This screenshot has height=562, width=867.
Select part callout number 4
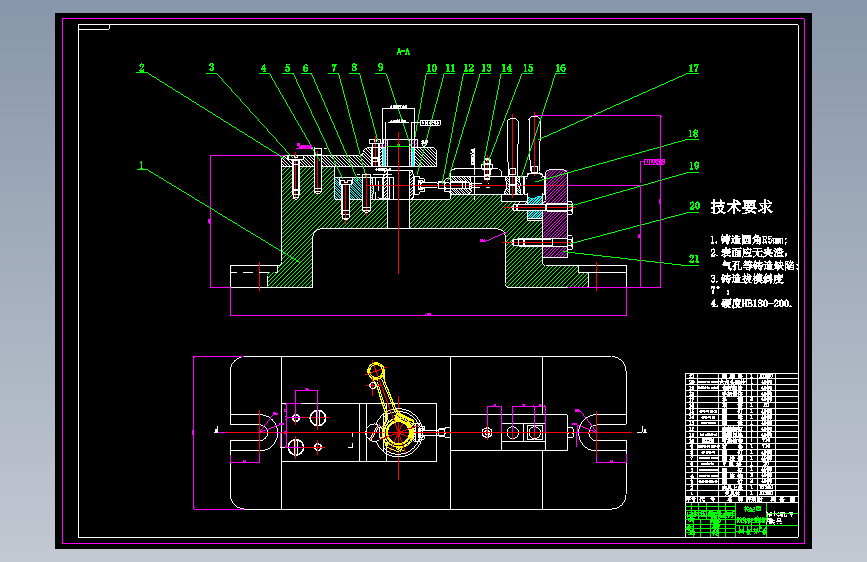(x=264, y=69)
